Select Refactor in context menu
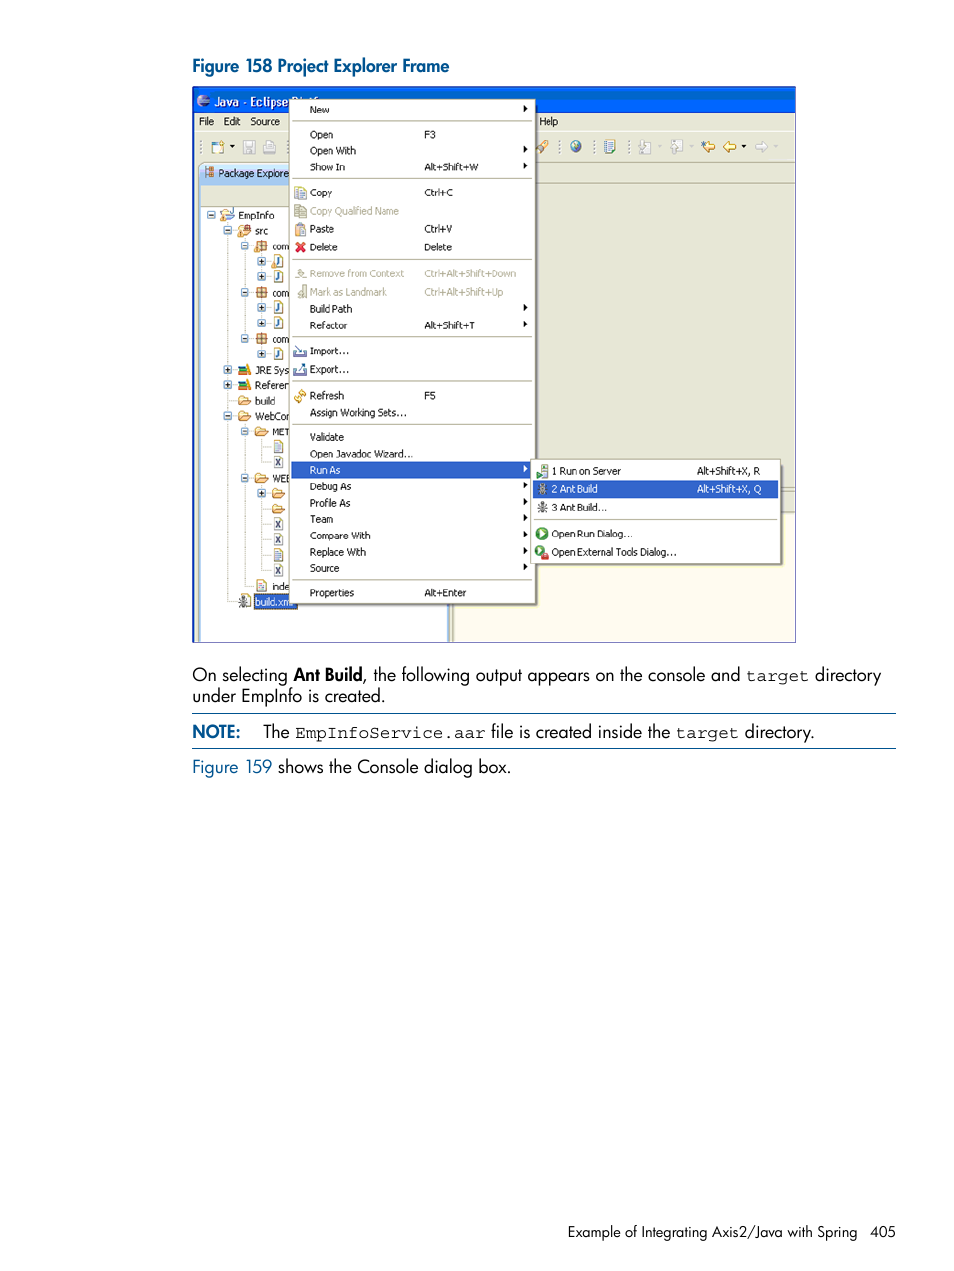 tap(412, 325)
